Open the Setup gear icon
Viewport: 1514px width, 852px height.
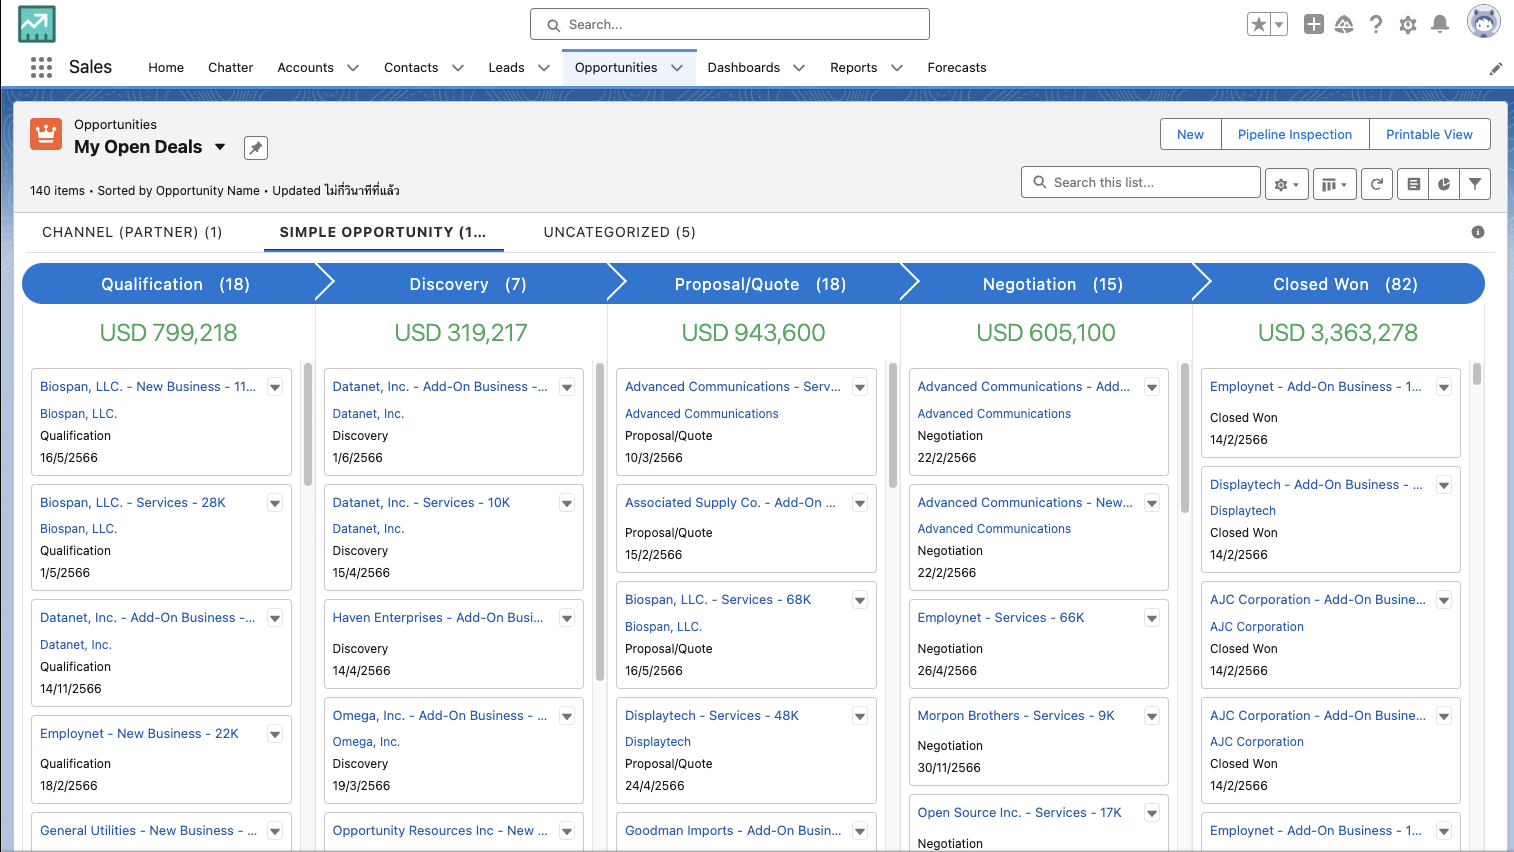point(1408,25)
